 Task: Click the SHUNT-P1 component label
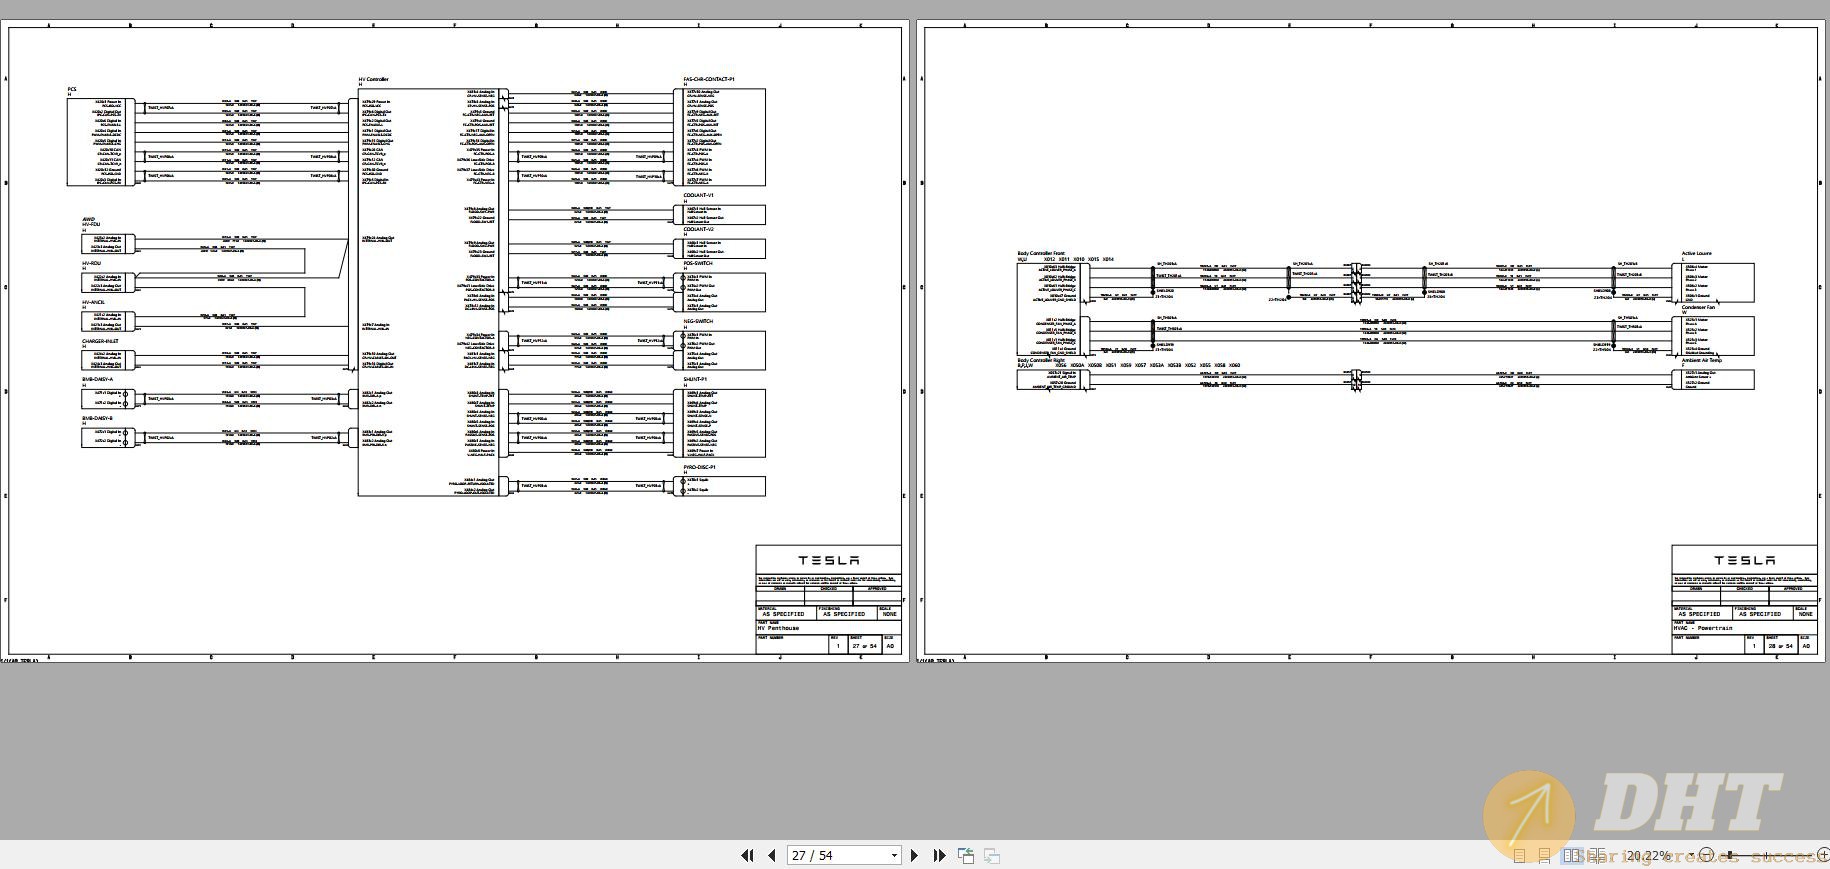(x=695, y=380)
